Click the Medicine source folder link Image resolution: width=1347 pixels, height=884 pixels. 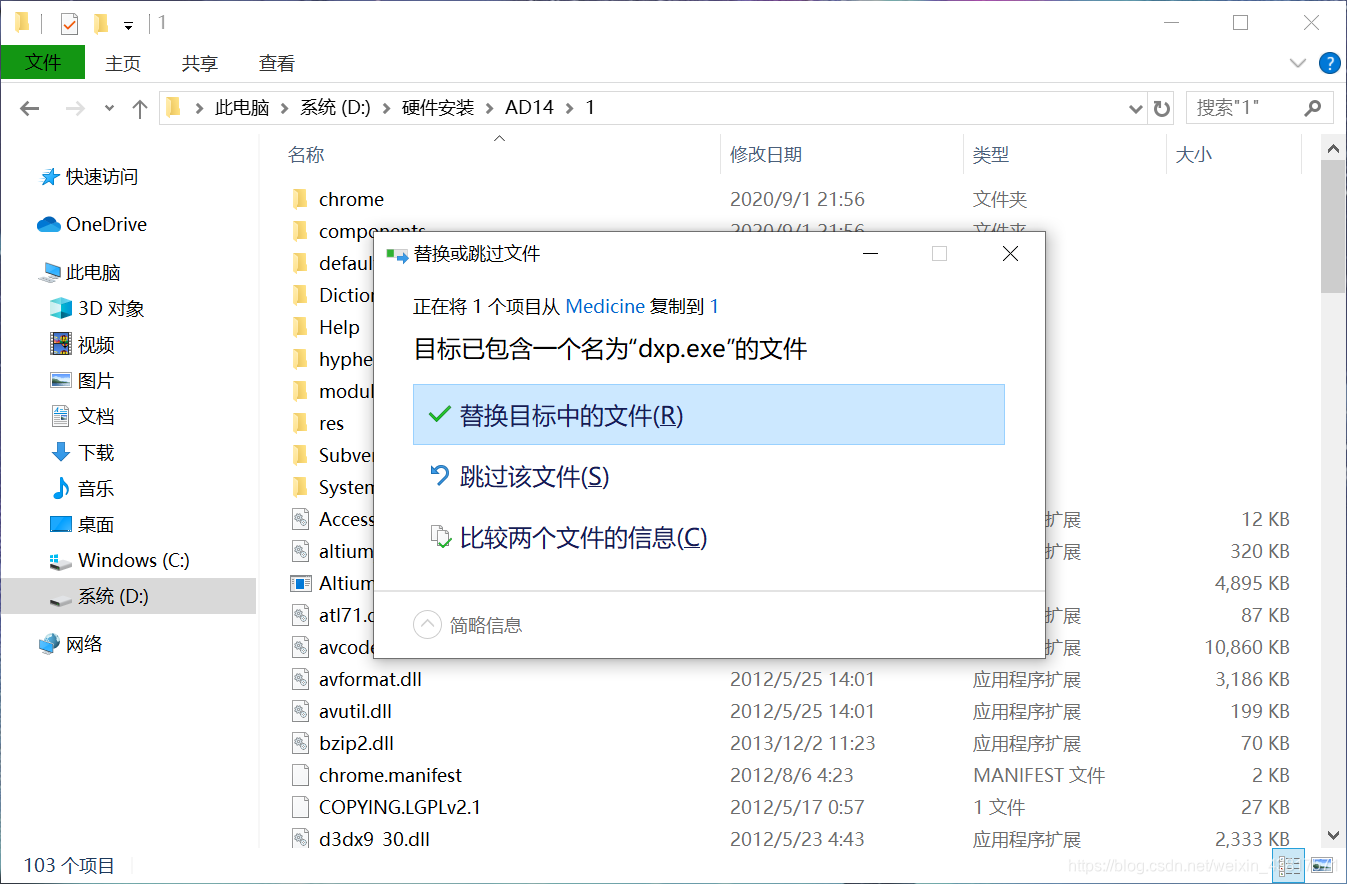[x=604, y=306]
